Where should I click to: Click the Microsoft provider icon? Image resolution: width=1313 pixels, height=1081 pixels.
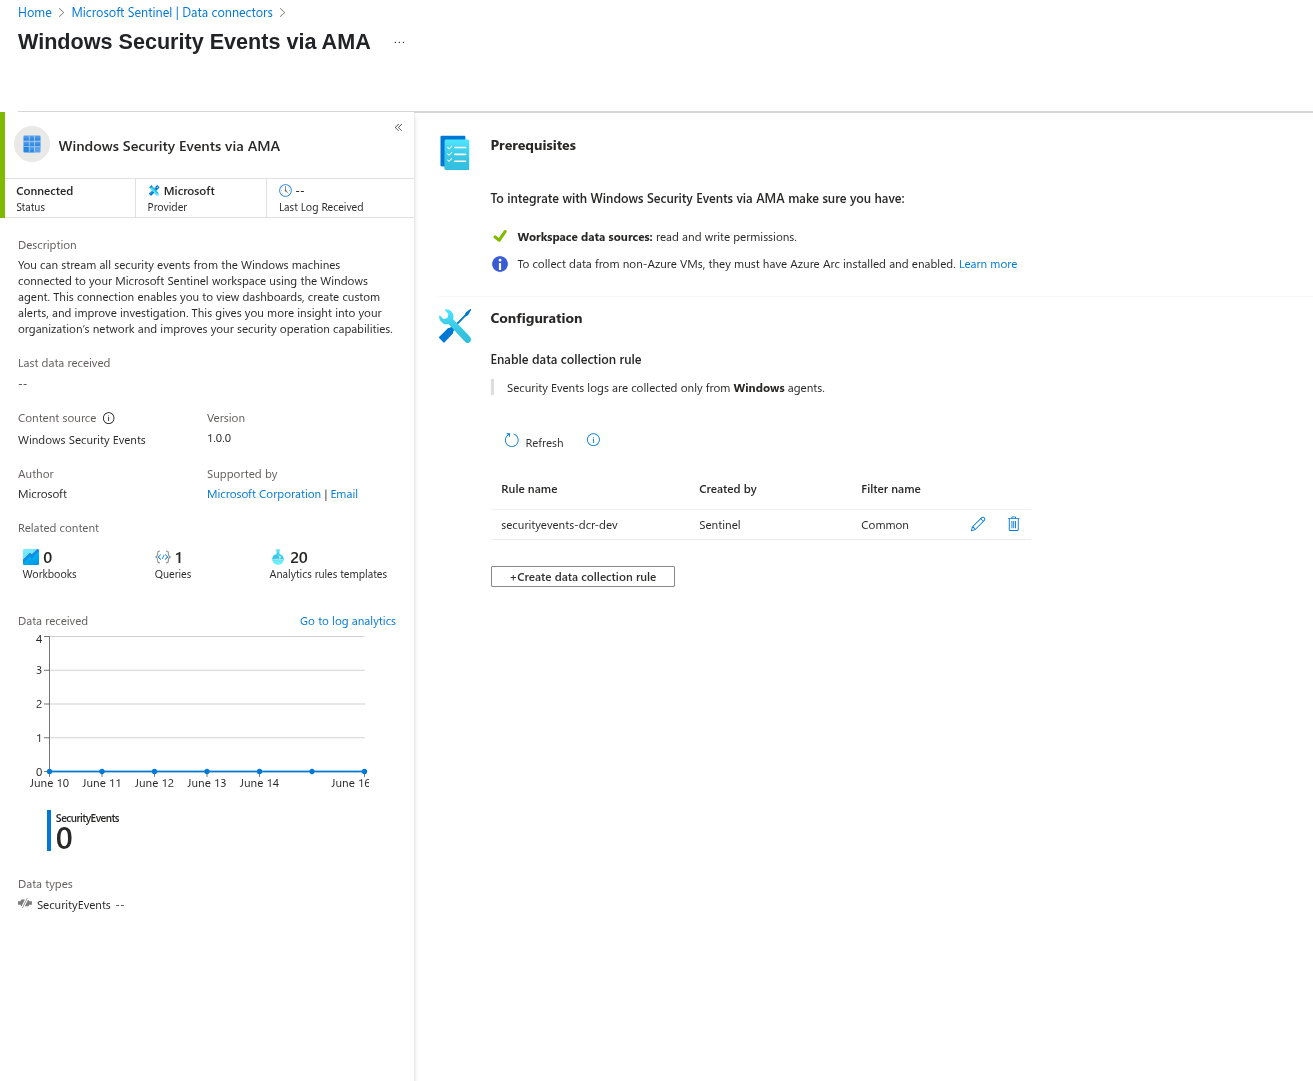154,190
